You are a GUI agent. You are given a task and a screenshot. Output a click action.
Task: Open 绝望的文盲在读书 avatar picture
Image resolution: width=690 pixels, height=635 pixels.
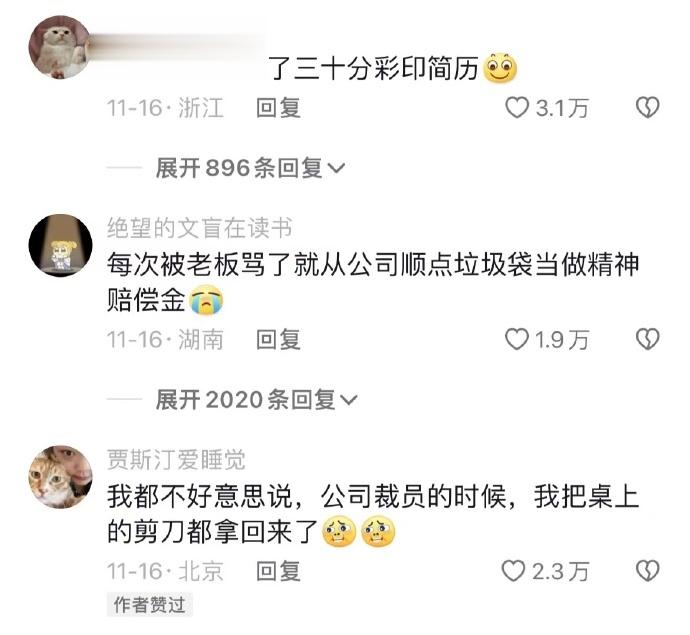click(x=60, y=246)
